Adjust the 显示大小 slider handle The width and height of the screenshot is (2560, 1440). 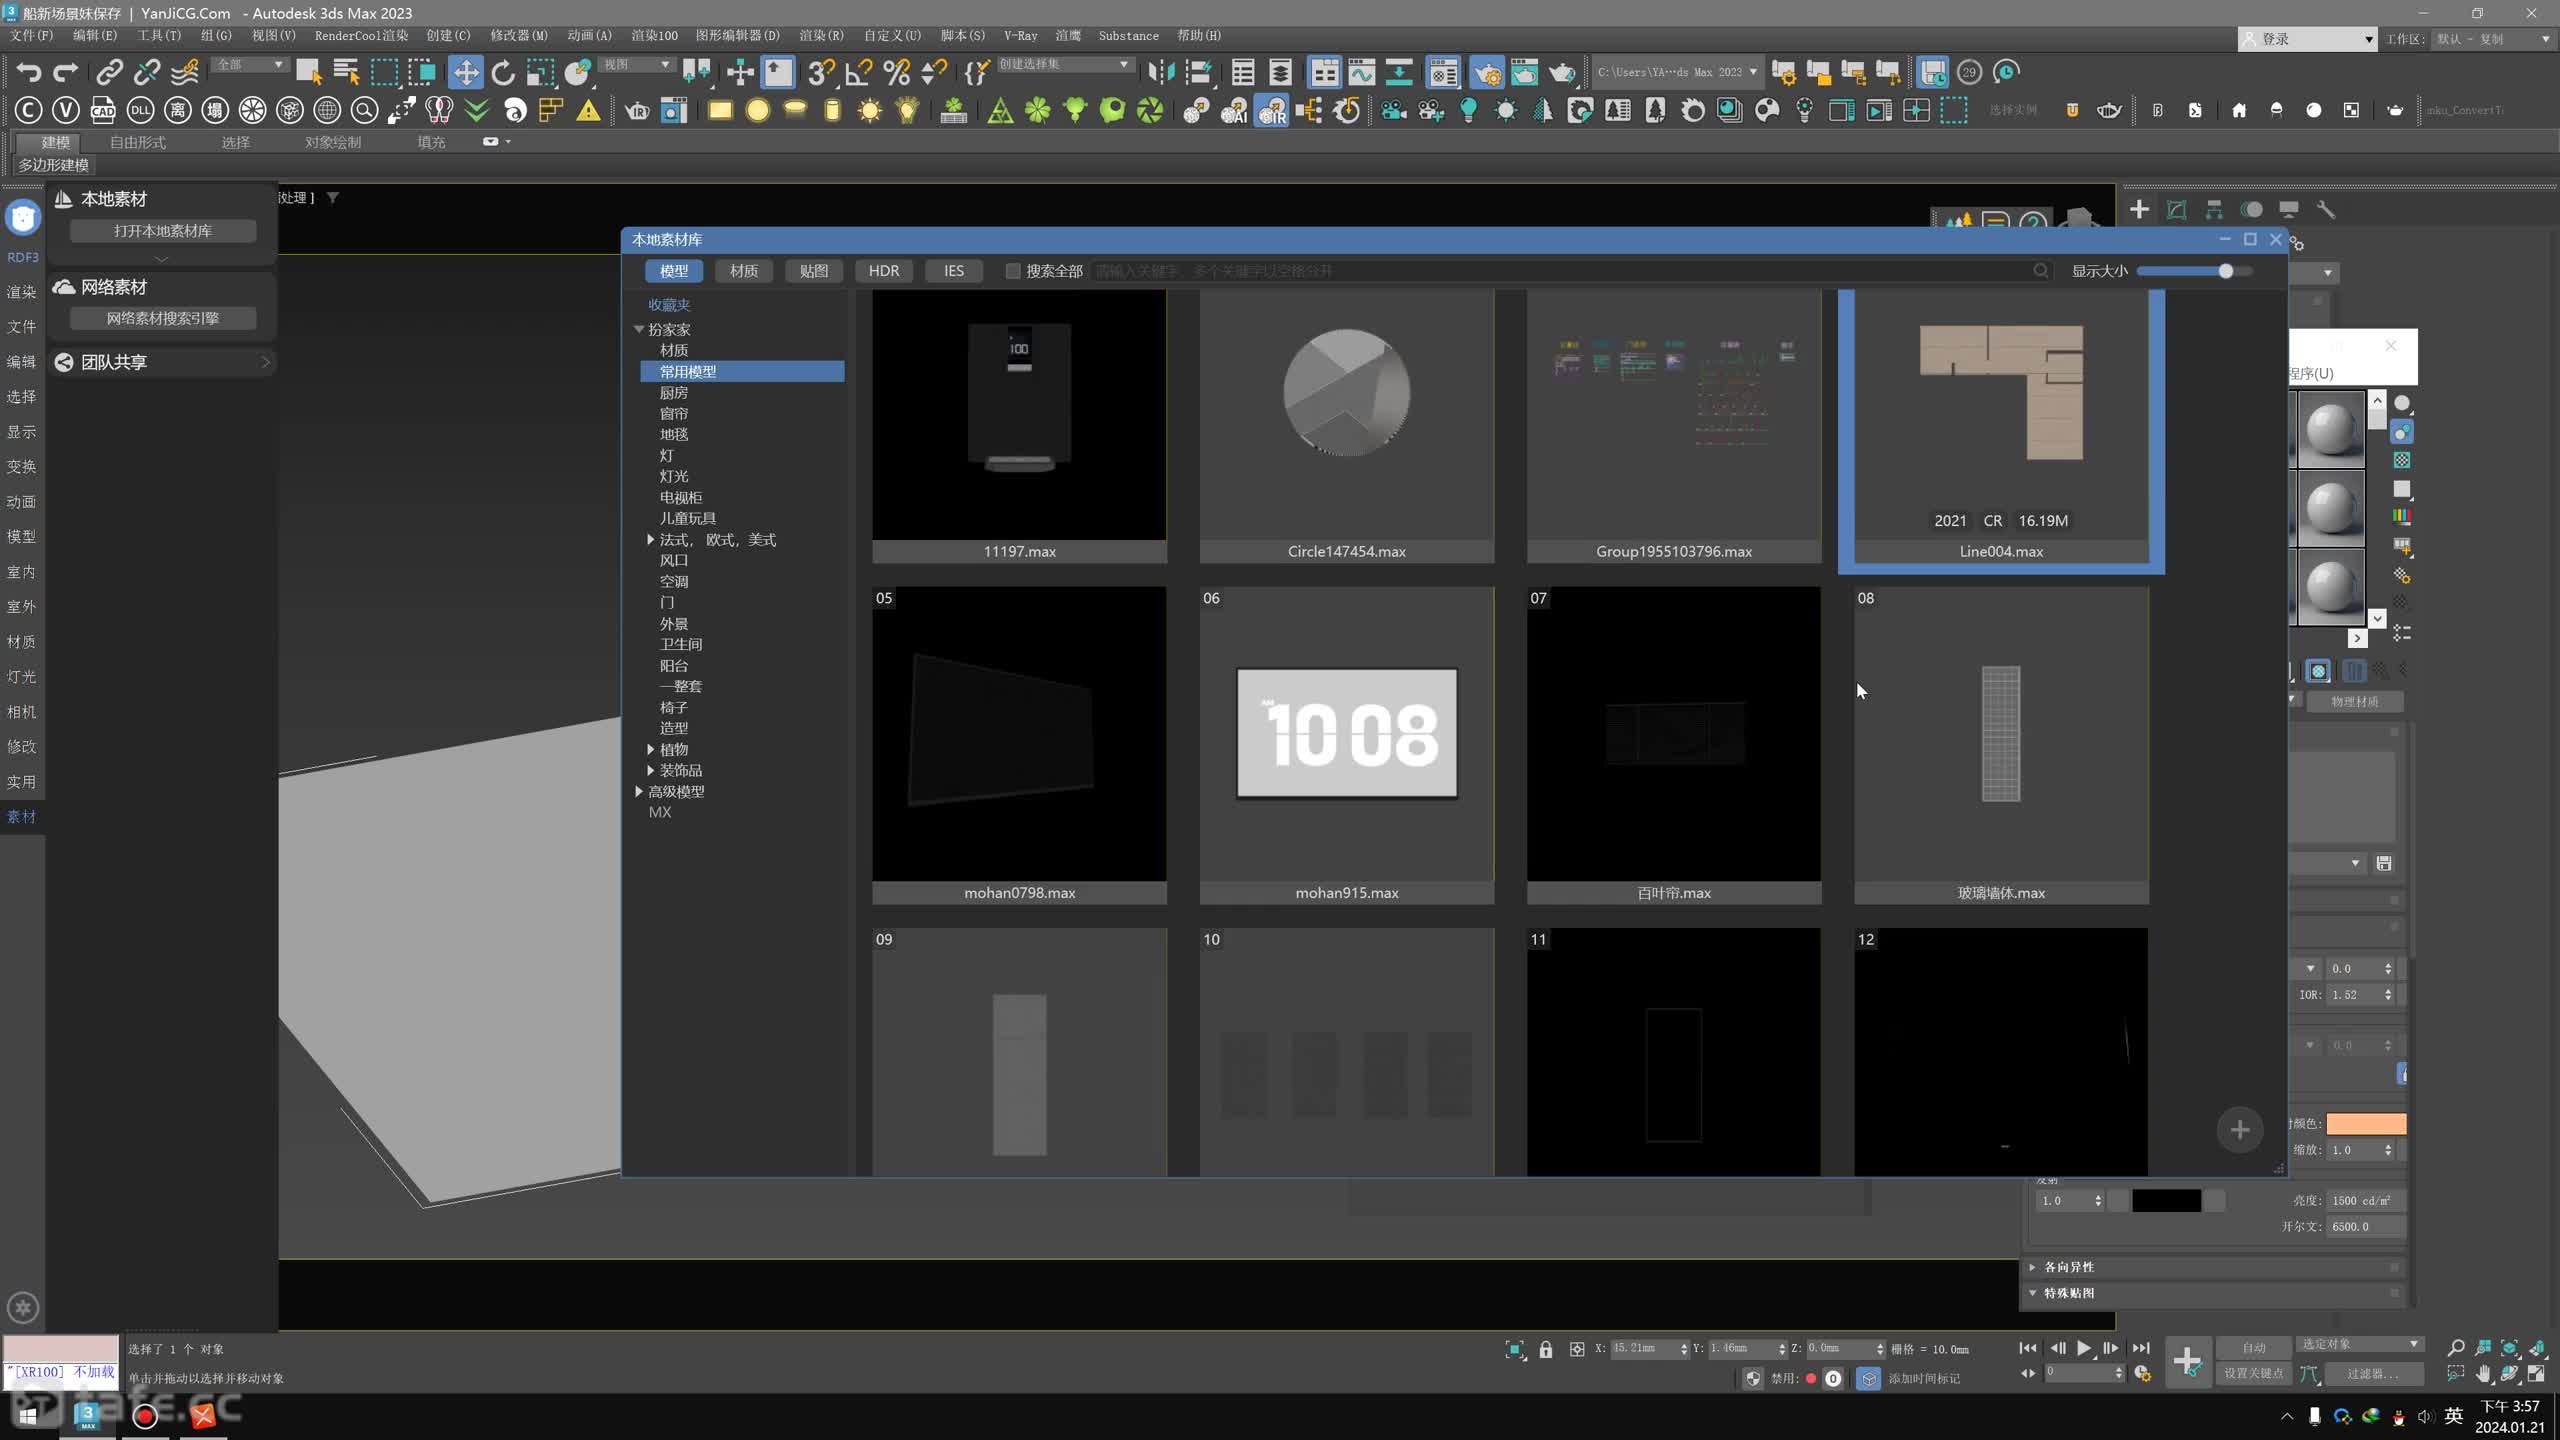(x=2225, y=271)
